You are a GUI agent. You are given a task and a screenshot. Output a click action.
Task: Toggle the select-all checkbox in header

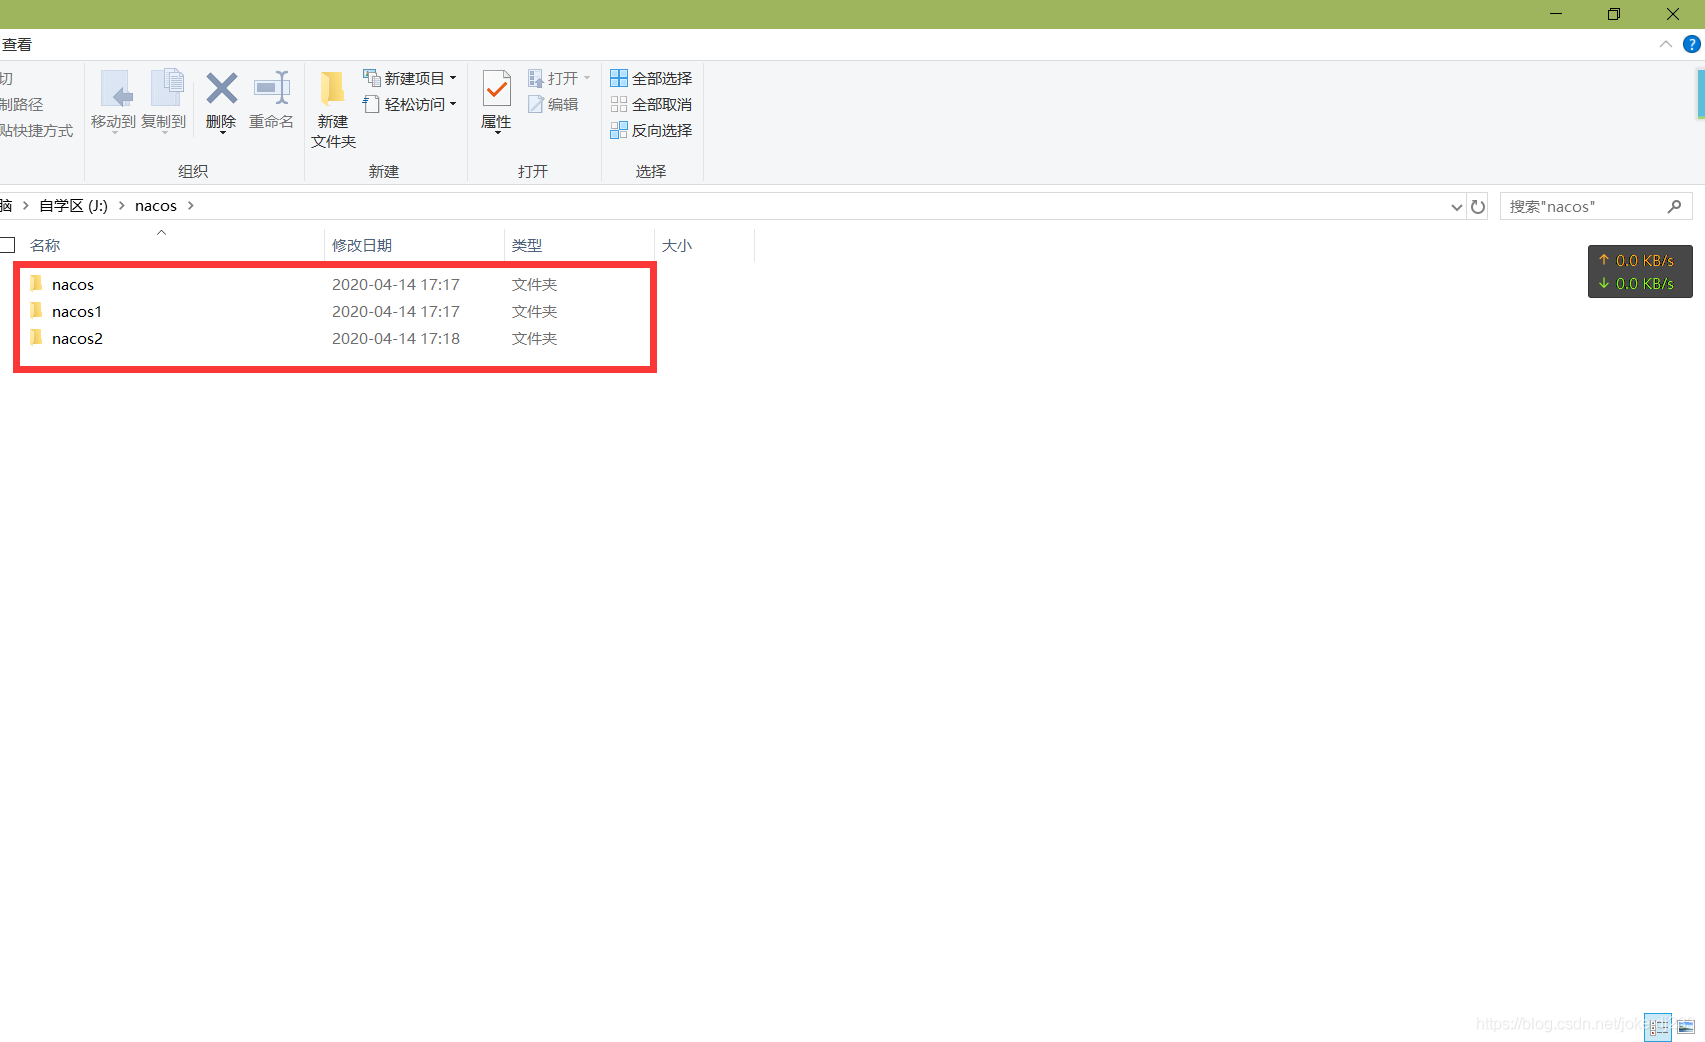coord(8,245)
